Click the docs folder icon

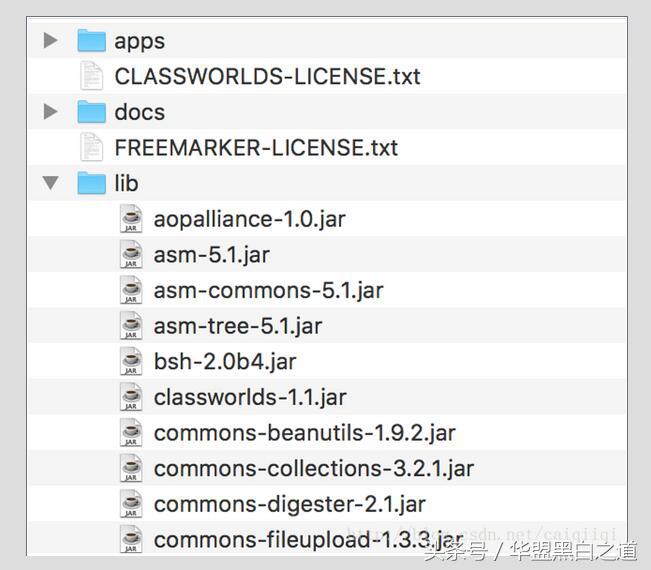(x=91, y=112)
